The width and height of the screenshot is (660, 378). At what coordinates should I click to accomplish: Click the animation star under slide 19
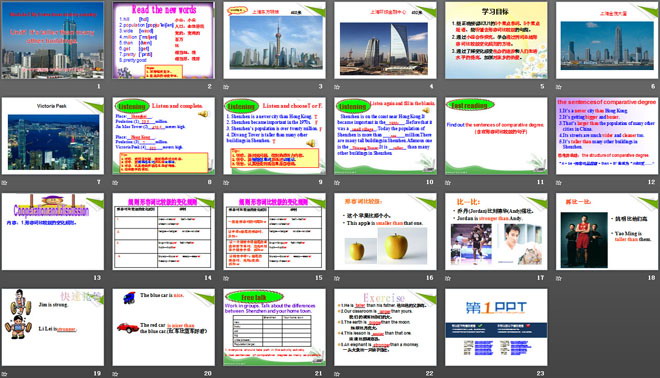tap(4, 374)
